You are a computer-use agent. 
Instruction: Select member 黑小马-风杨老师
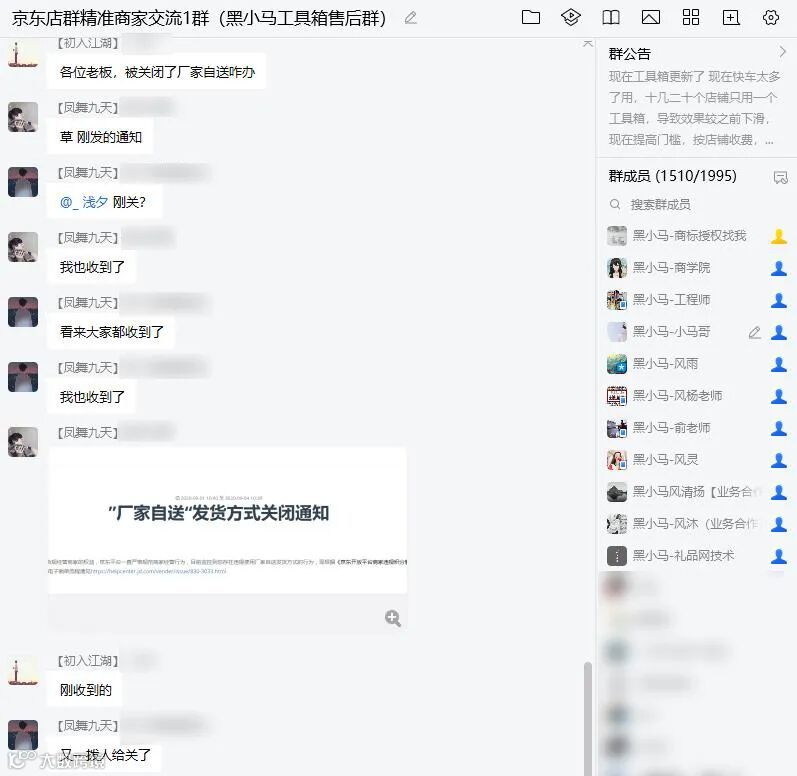696,396
